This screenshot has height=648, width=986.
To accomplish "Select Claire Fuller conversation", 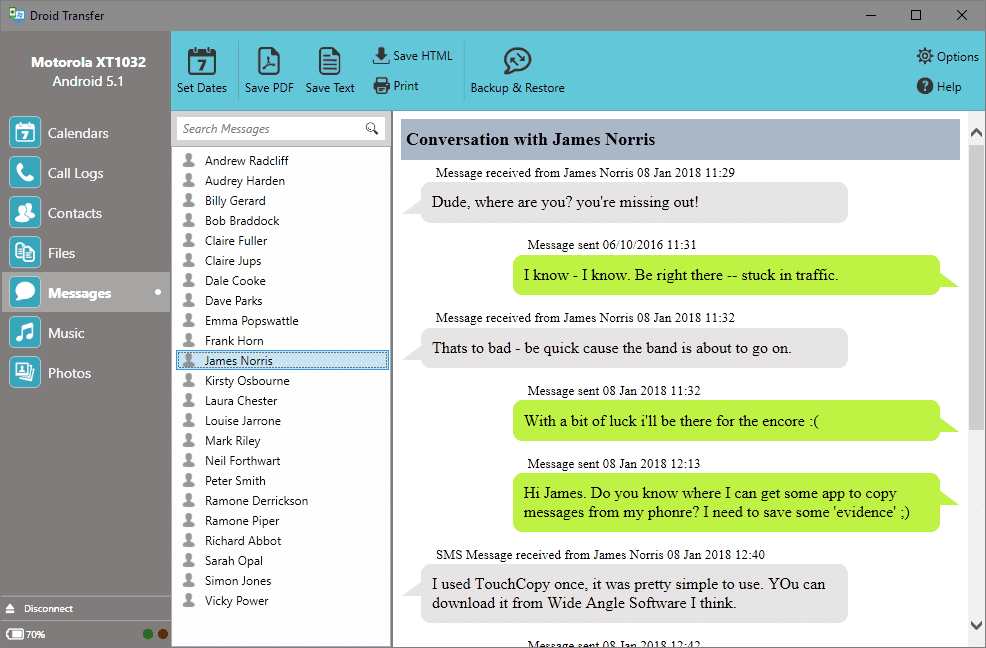I will click(282, 241).
